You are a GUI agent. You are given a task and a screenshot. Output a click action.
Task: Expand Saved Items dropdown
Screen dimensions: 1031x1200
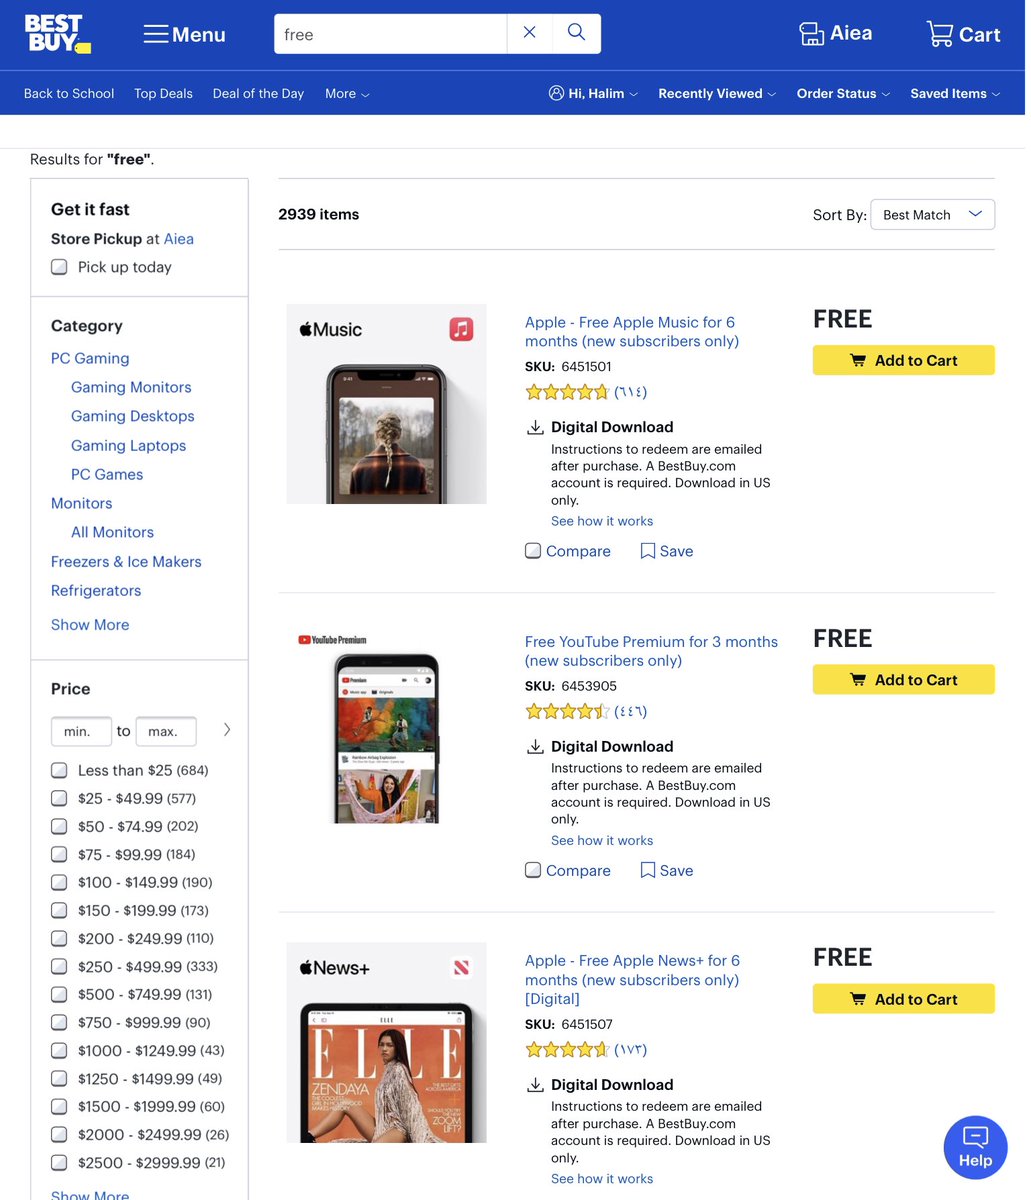coord(955,93)
